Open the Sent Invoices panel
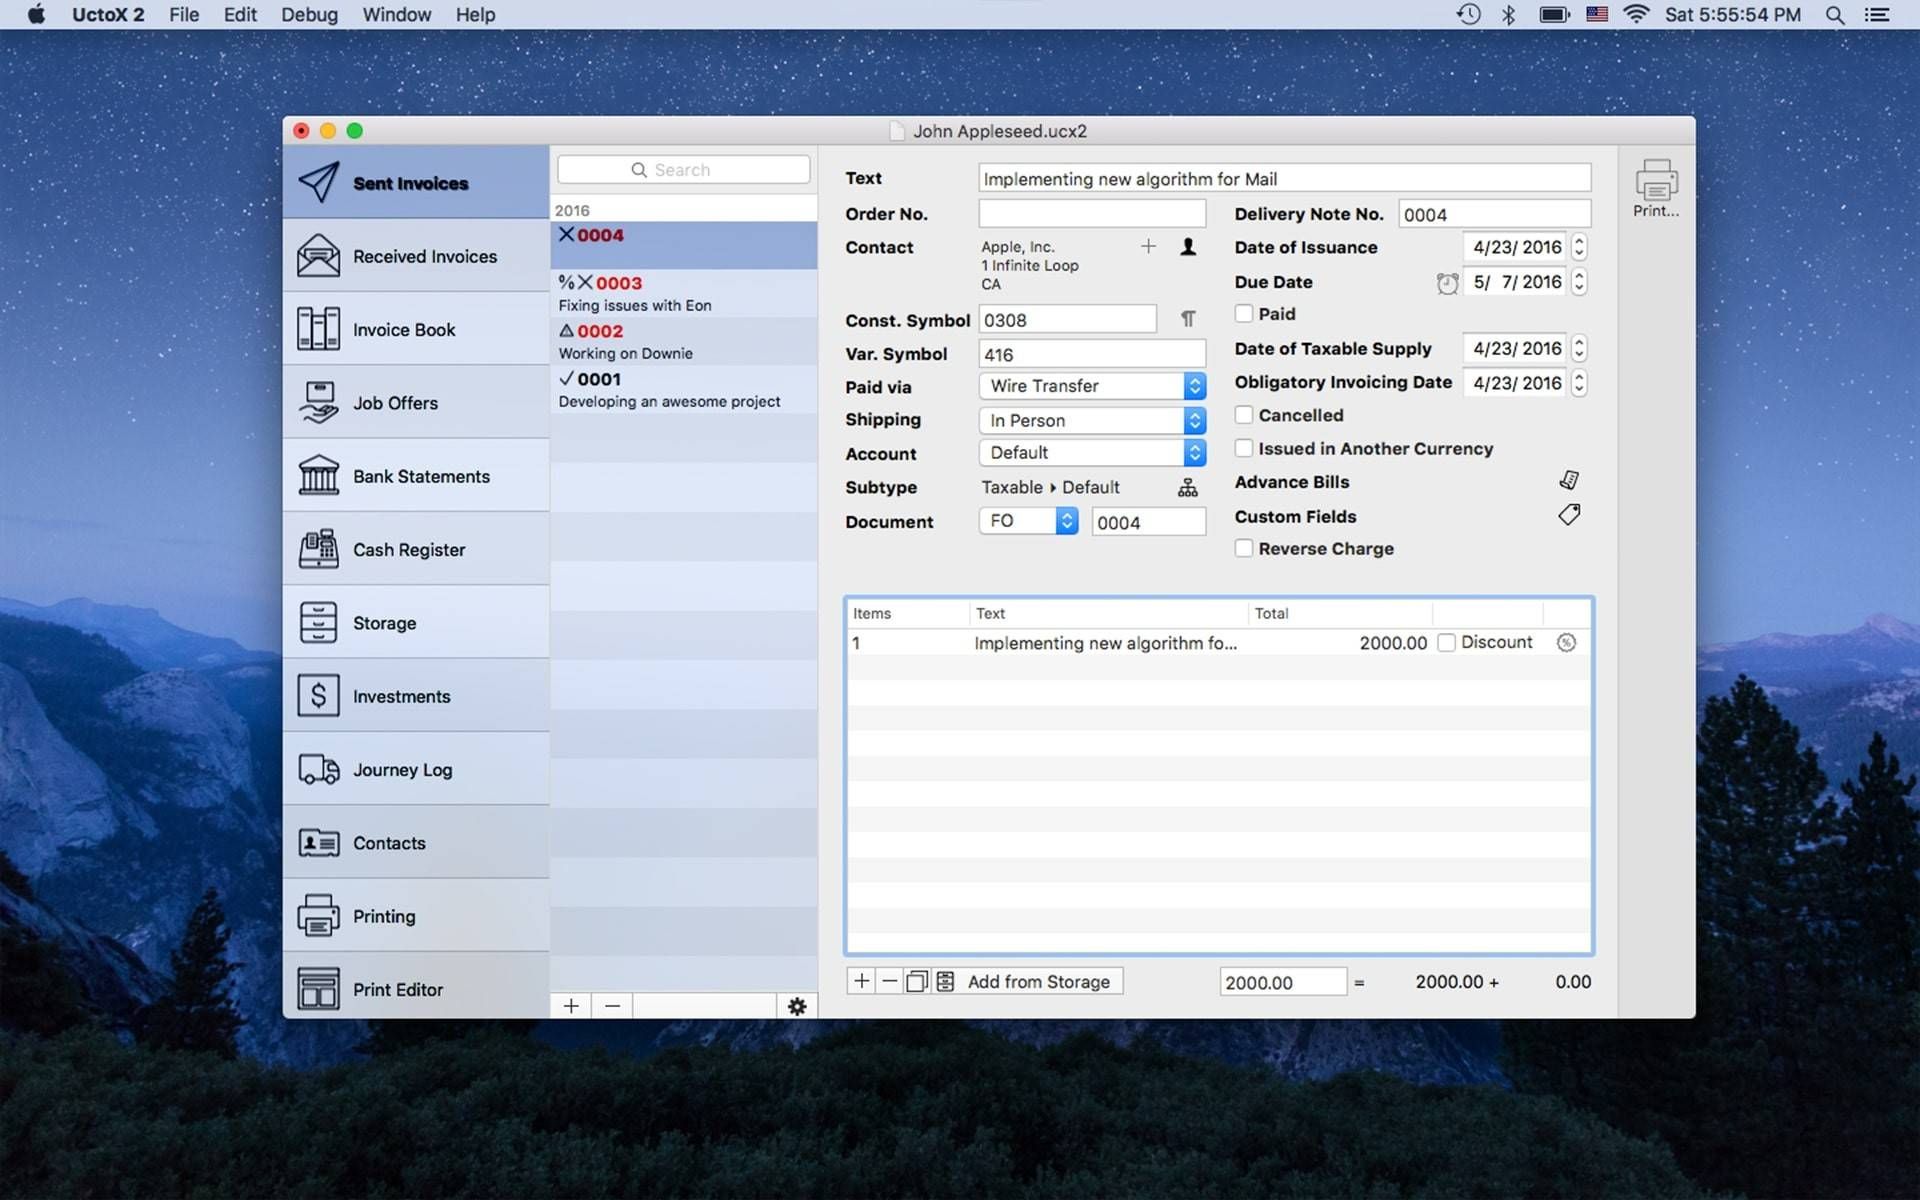Viewport: 1920px width, 1200px height. [412, 181]
